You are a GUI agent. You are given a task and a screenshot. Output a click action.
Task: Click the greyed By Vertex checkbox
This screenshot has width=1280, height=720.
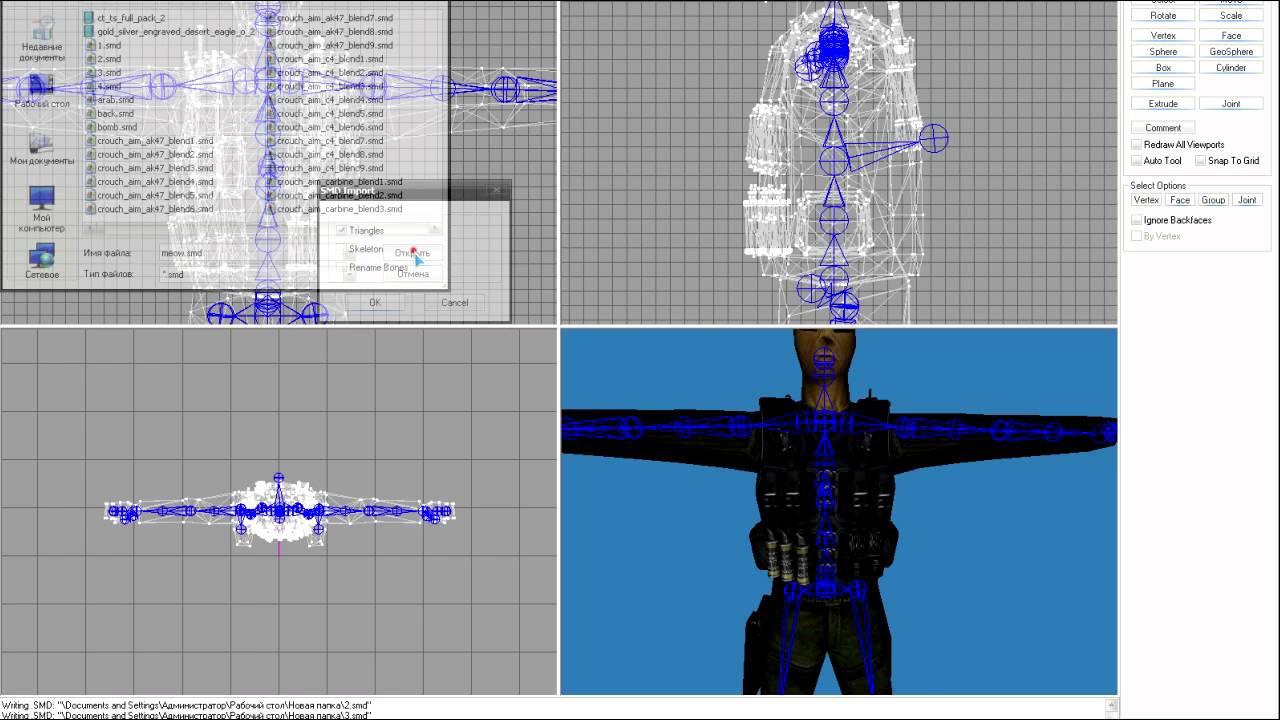(x=1136, y=236)
